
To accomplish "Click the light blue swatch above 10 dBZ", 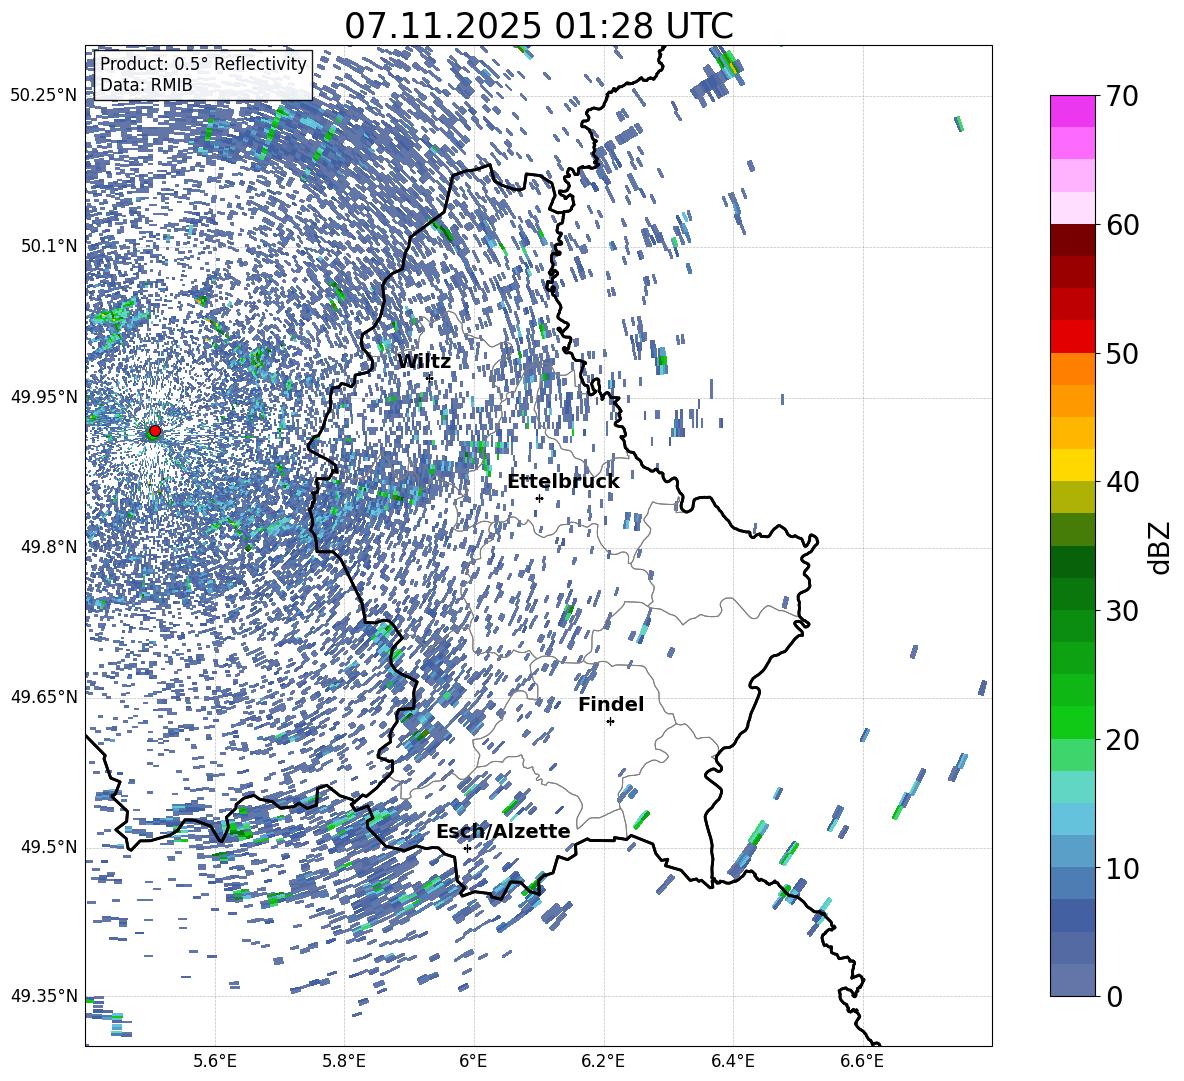I will [1072, 819].
